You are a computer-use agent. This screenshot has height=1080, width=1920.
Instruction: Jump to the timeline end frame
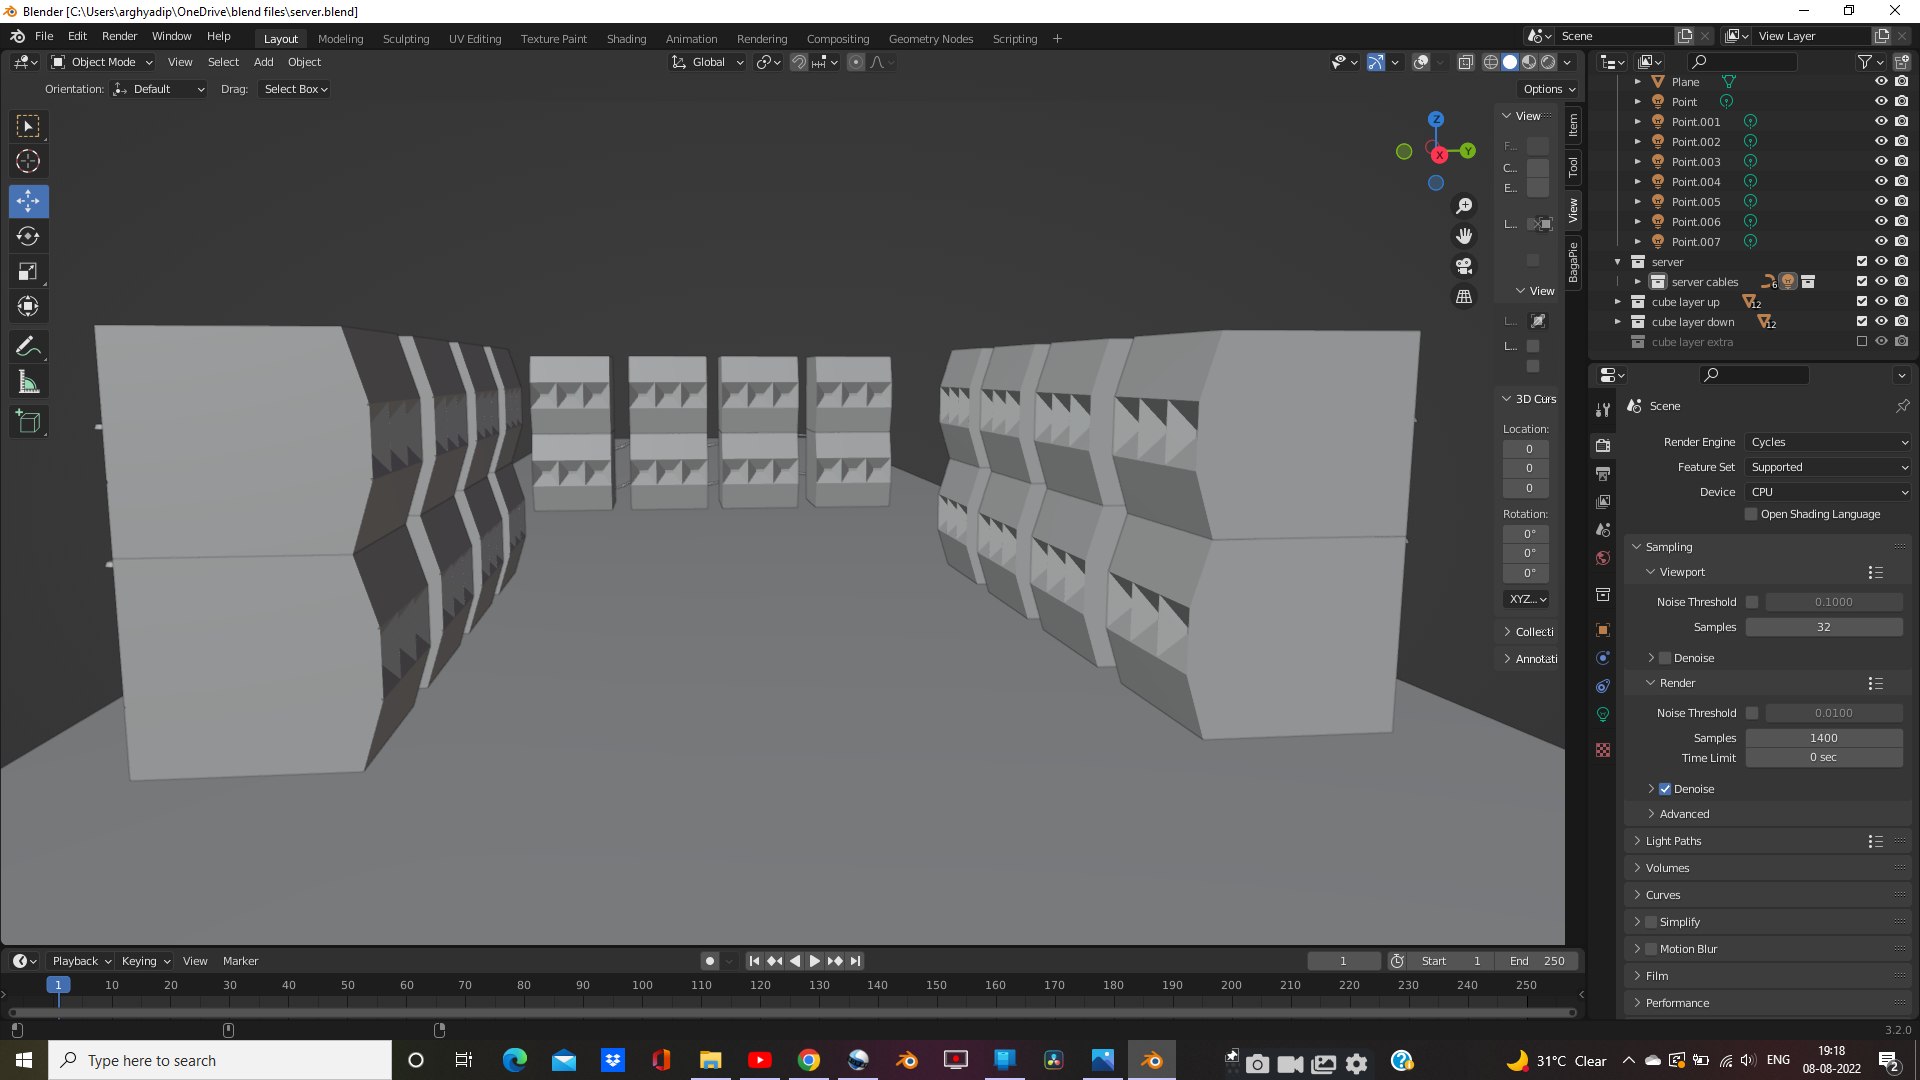pyautogui.click(x=855, y=961)
